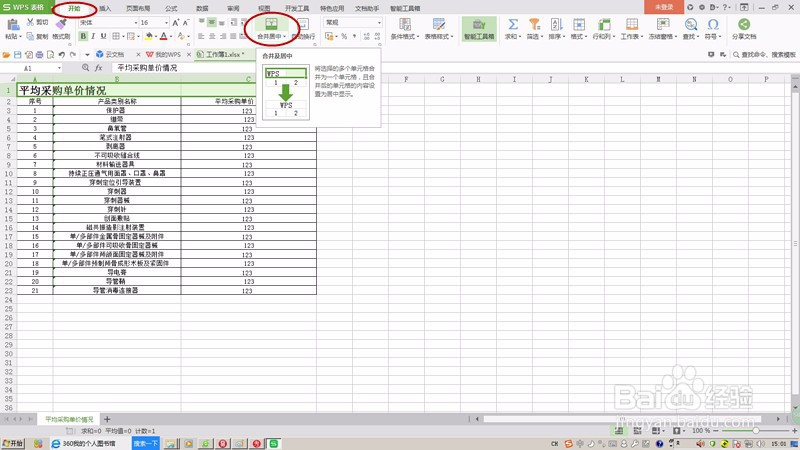The image size is (800, 450).
Task: Click the Paste (粘贴) clipboard icon
Action: point(13,24)
